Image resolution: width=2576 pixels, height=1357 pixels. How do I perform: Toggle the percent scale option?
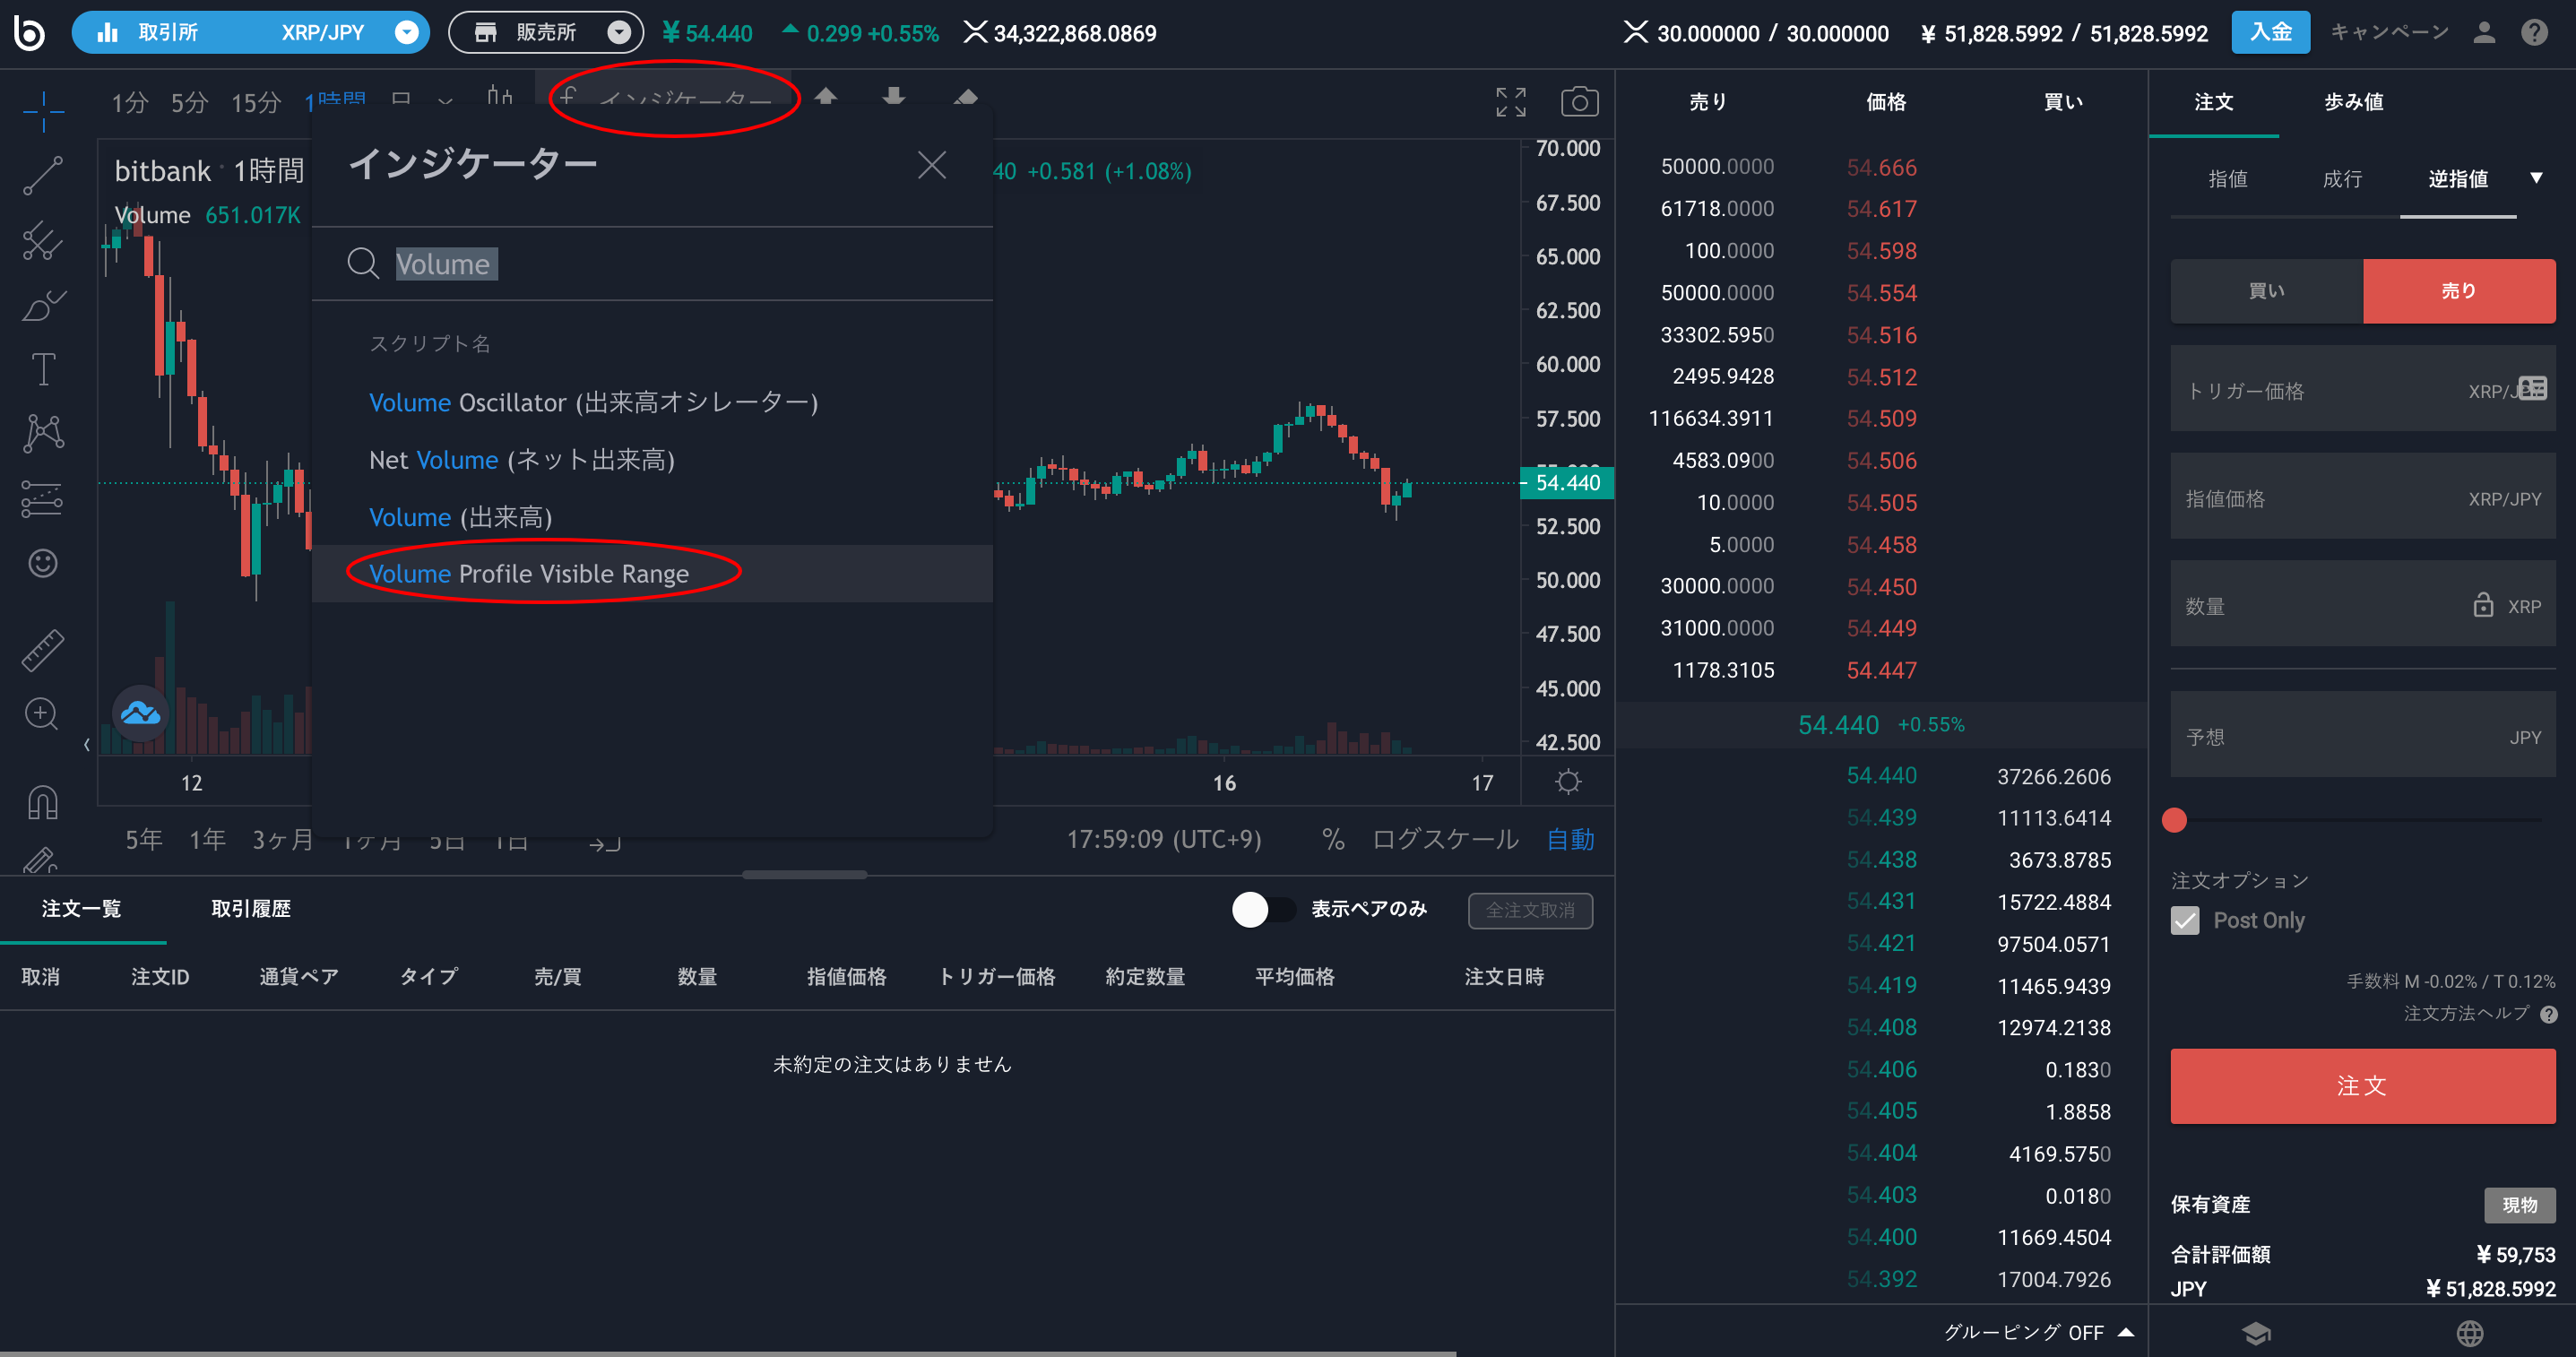pos(1332,839)
